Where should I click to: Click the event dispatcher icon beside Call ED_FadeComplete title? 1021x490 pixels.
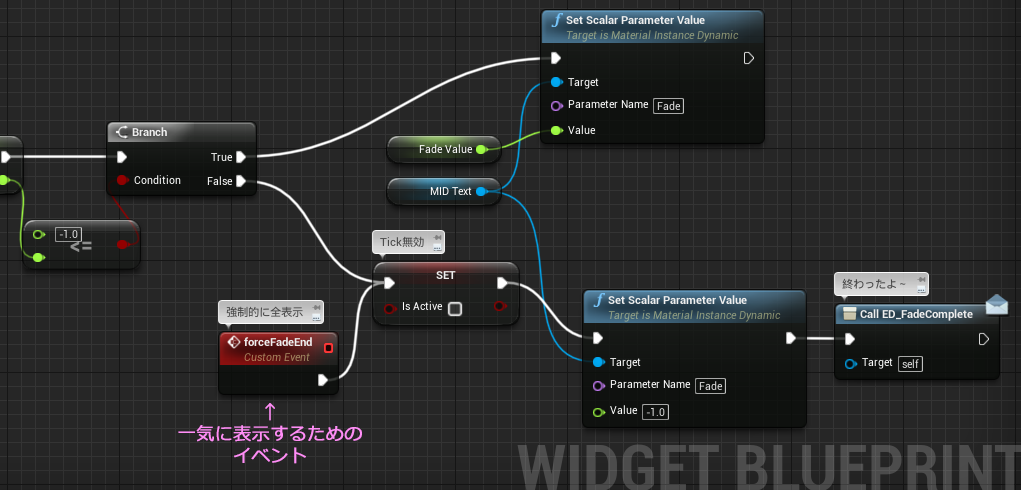point(850,314)
